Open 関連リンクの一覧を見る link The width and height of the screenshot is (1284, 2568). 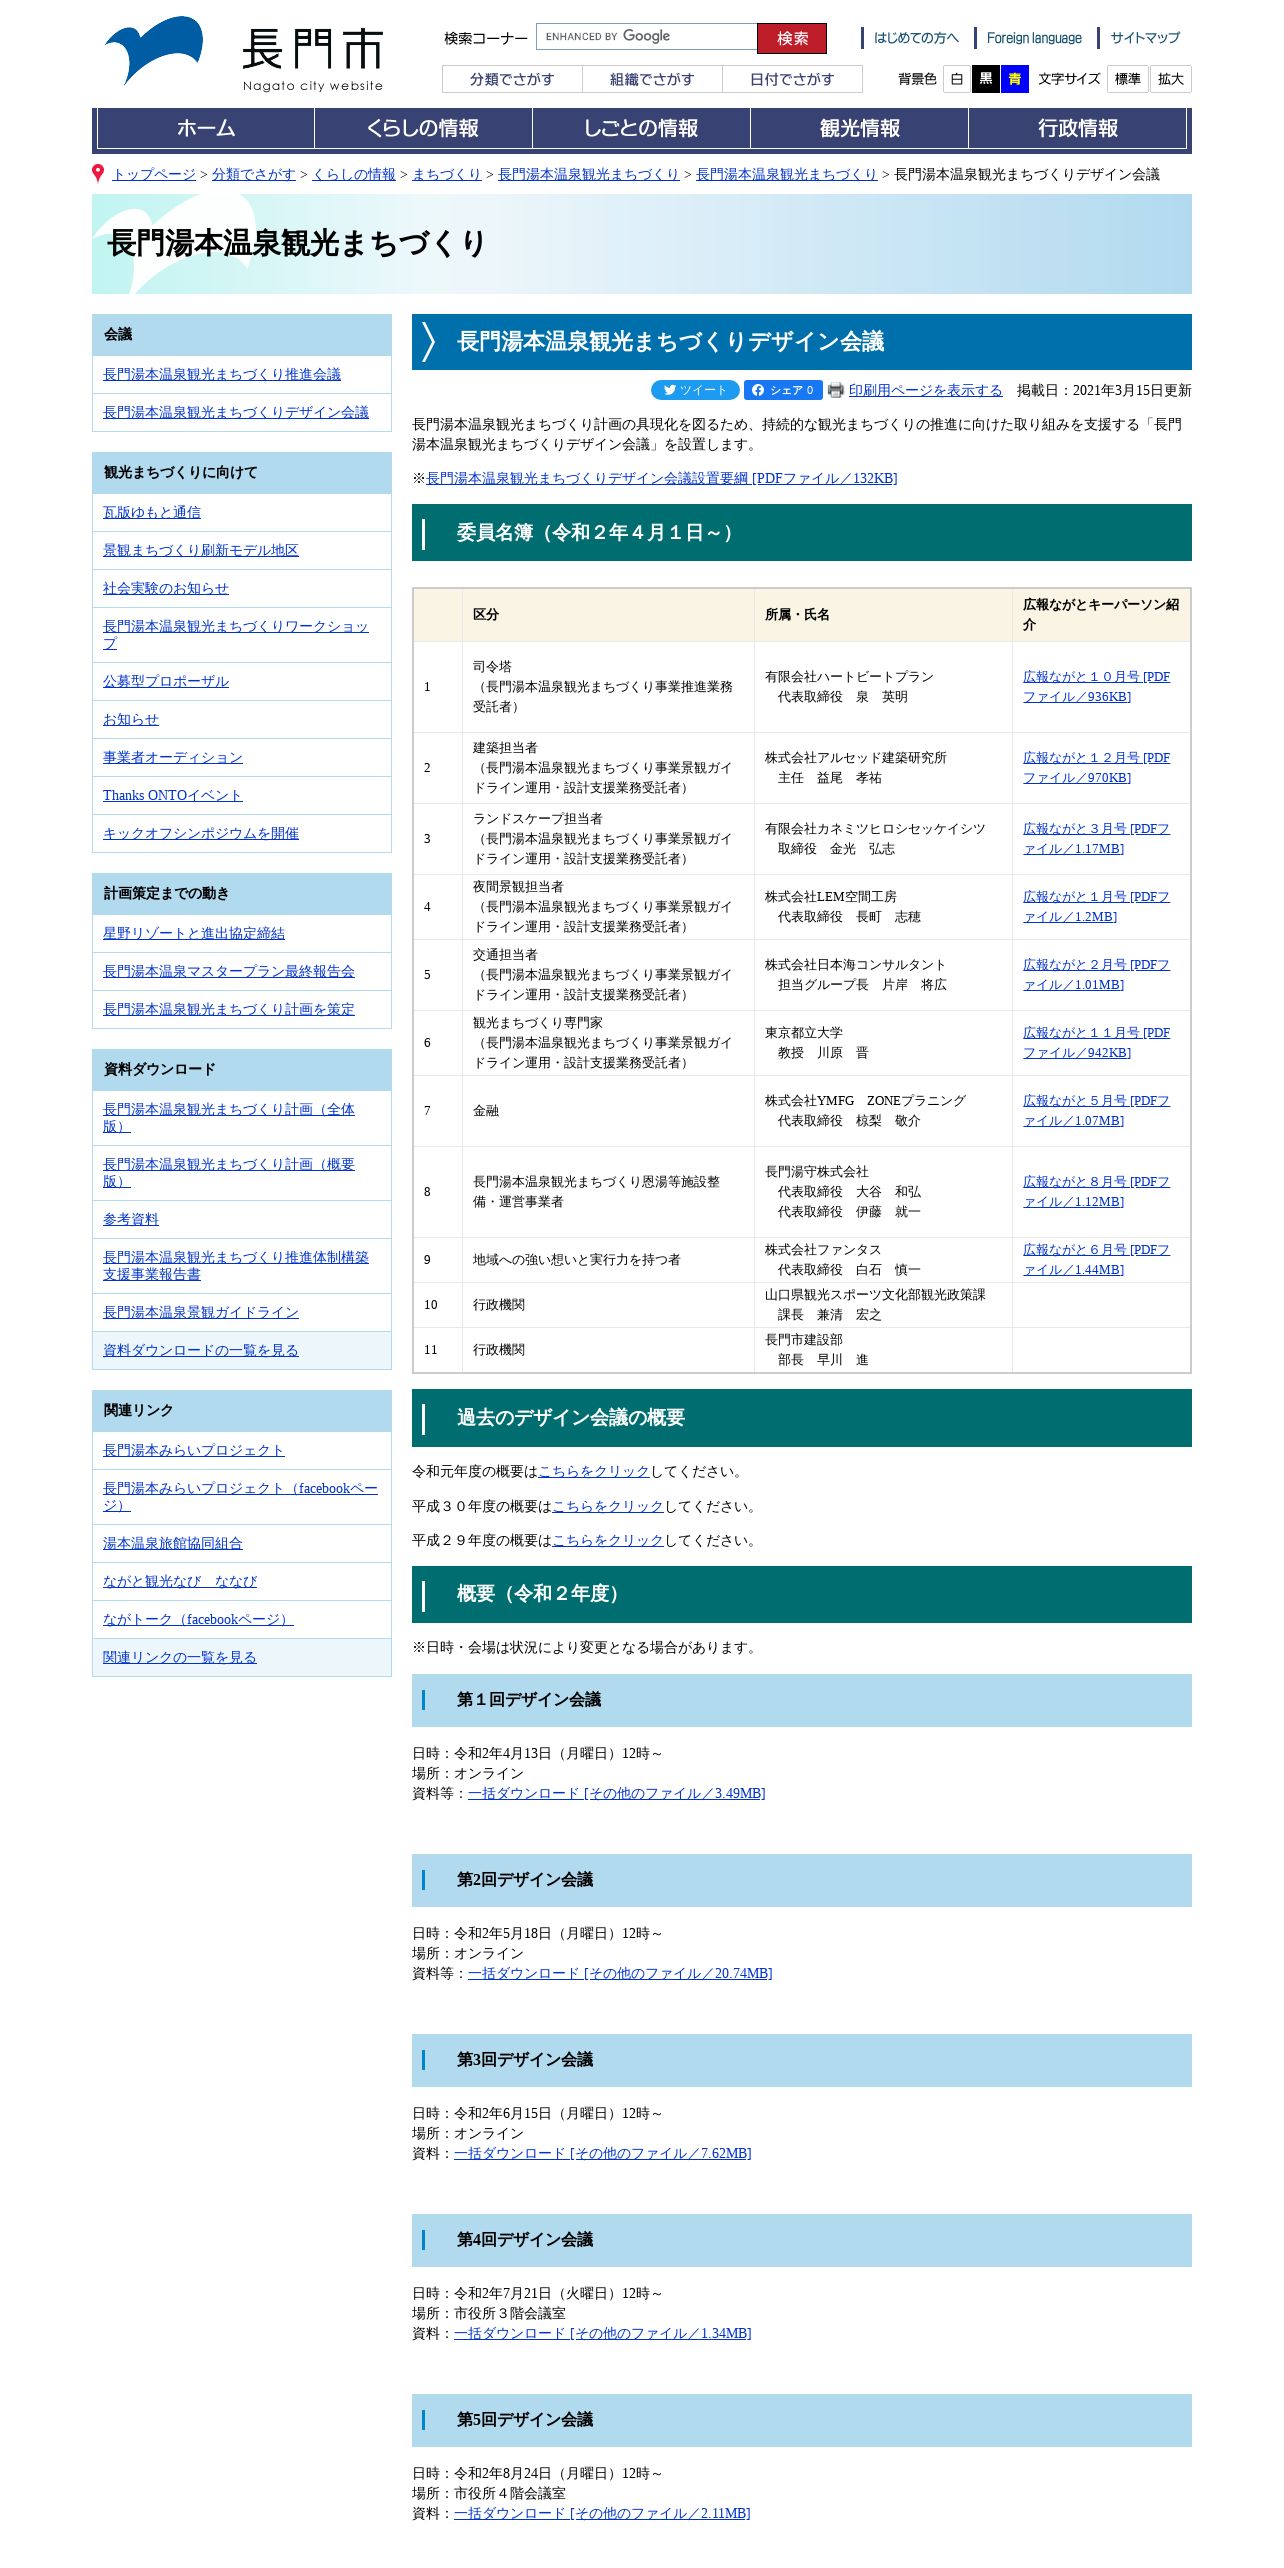click(x=180, y=1657)
